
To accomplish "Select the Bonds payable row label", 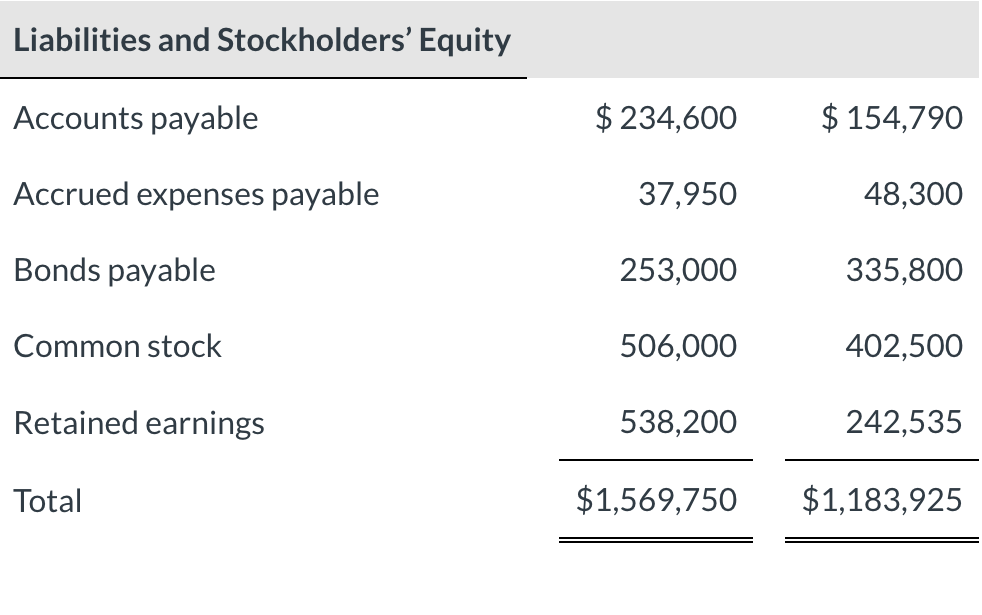I will pos(114,270).
